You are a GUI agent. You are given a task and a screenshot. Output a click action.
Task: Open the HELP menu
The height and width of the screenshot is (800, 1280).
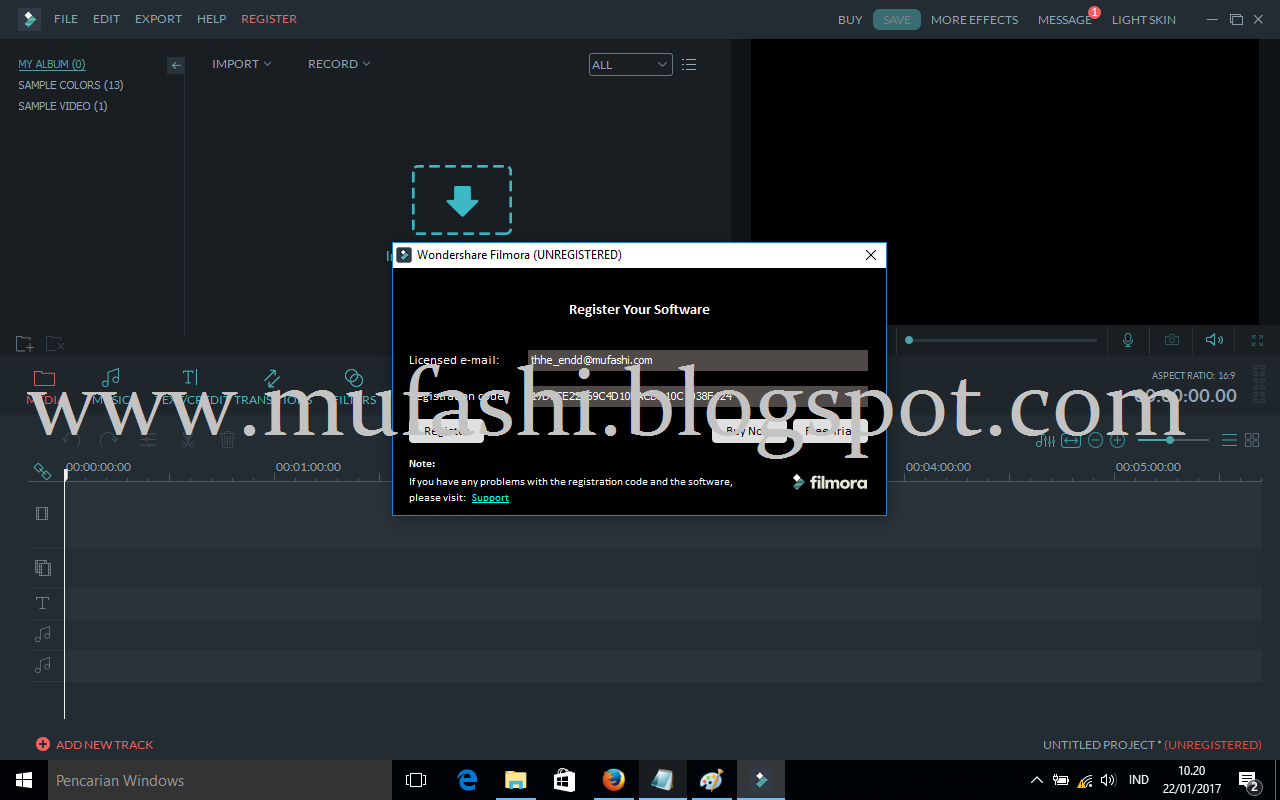211,19
